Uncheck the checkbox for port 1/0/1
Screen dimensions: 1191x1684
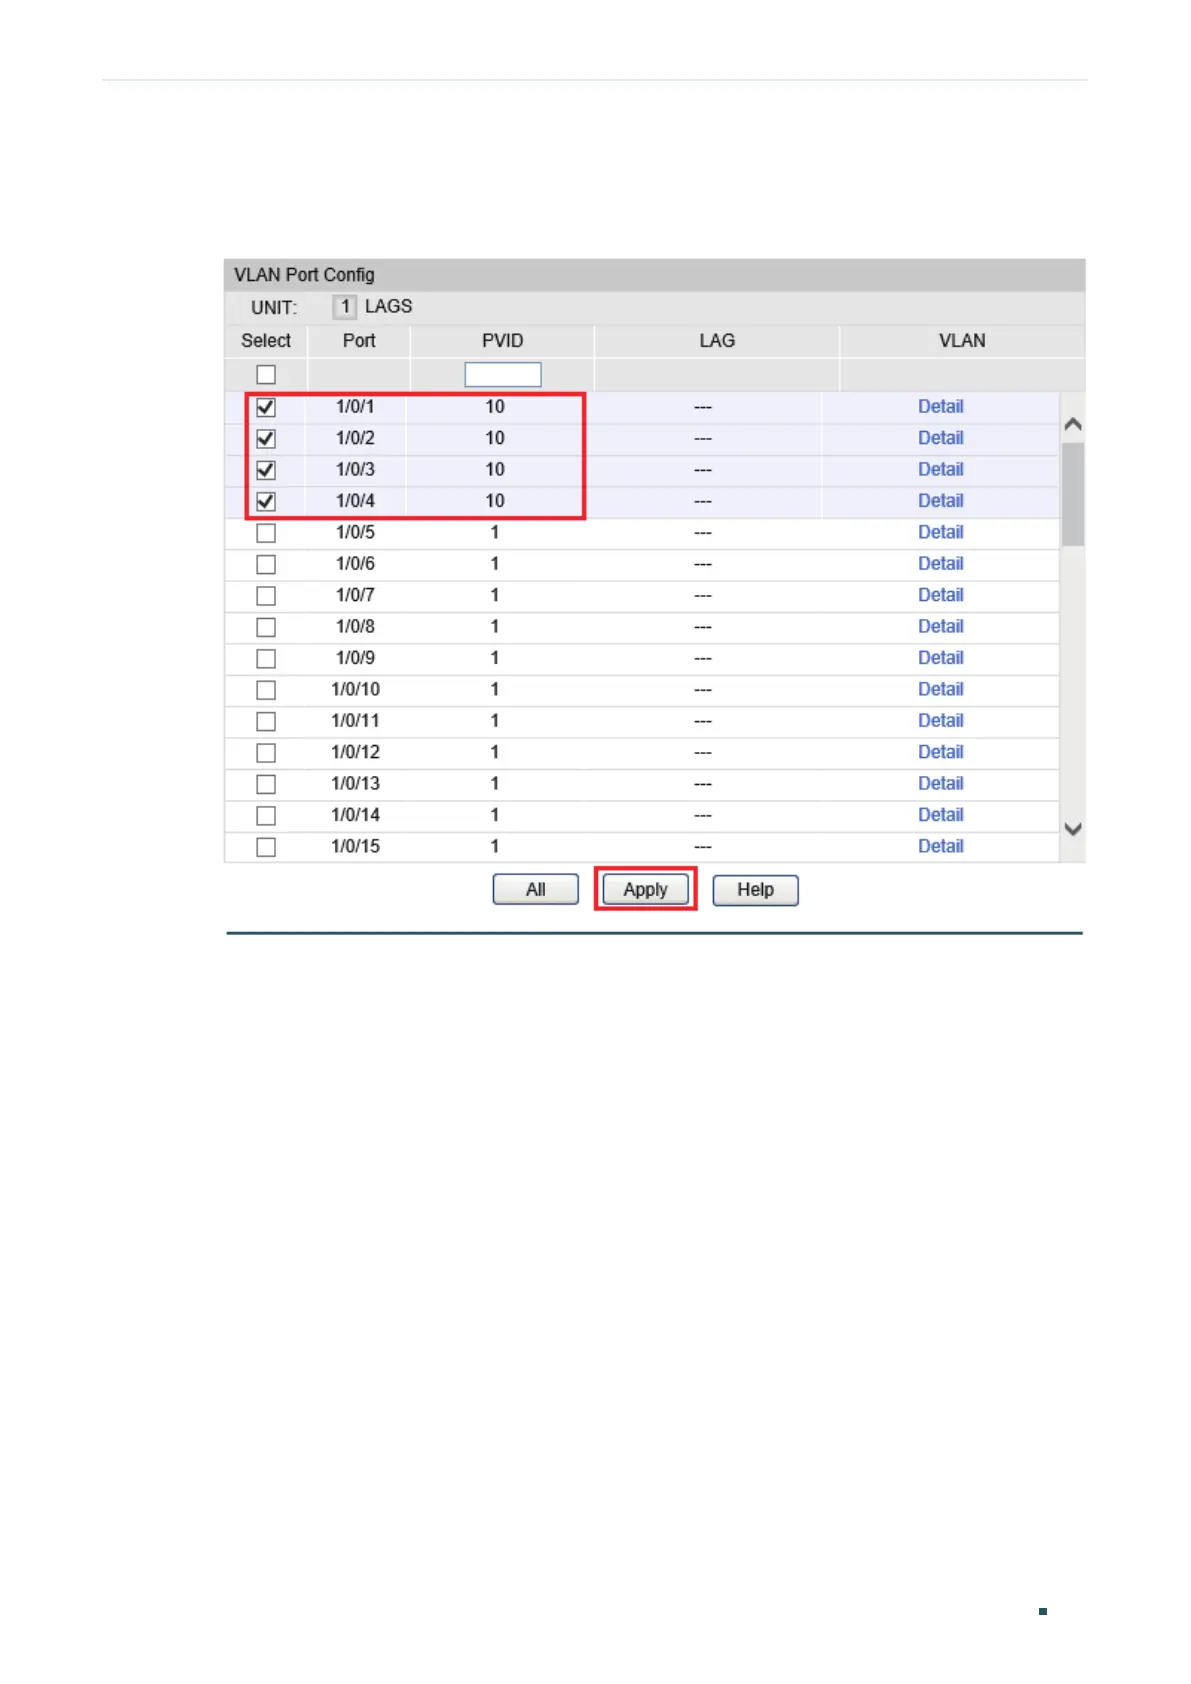point(266,407)
